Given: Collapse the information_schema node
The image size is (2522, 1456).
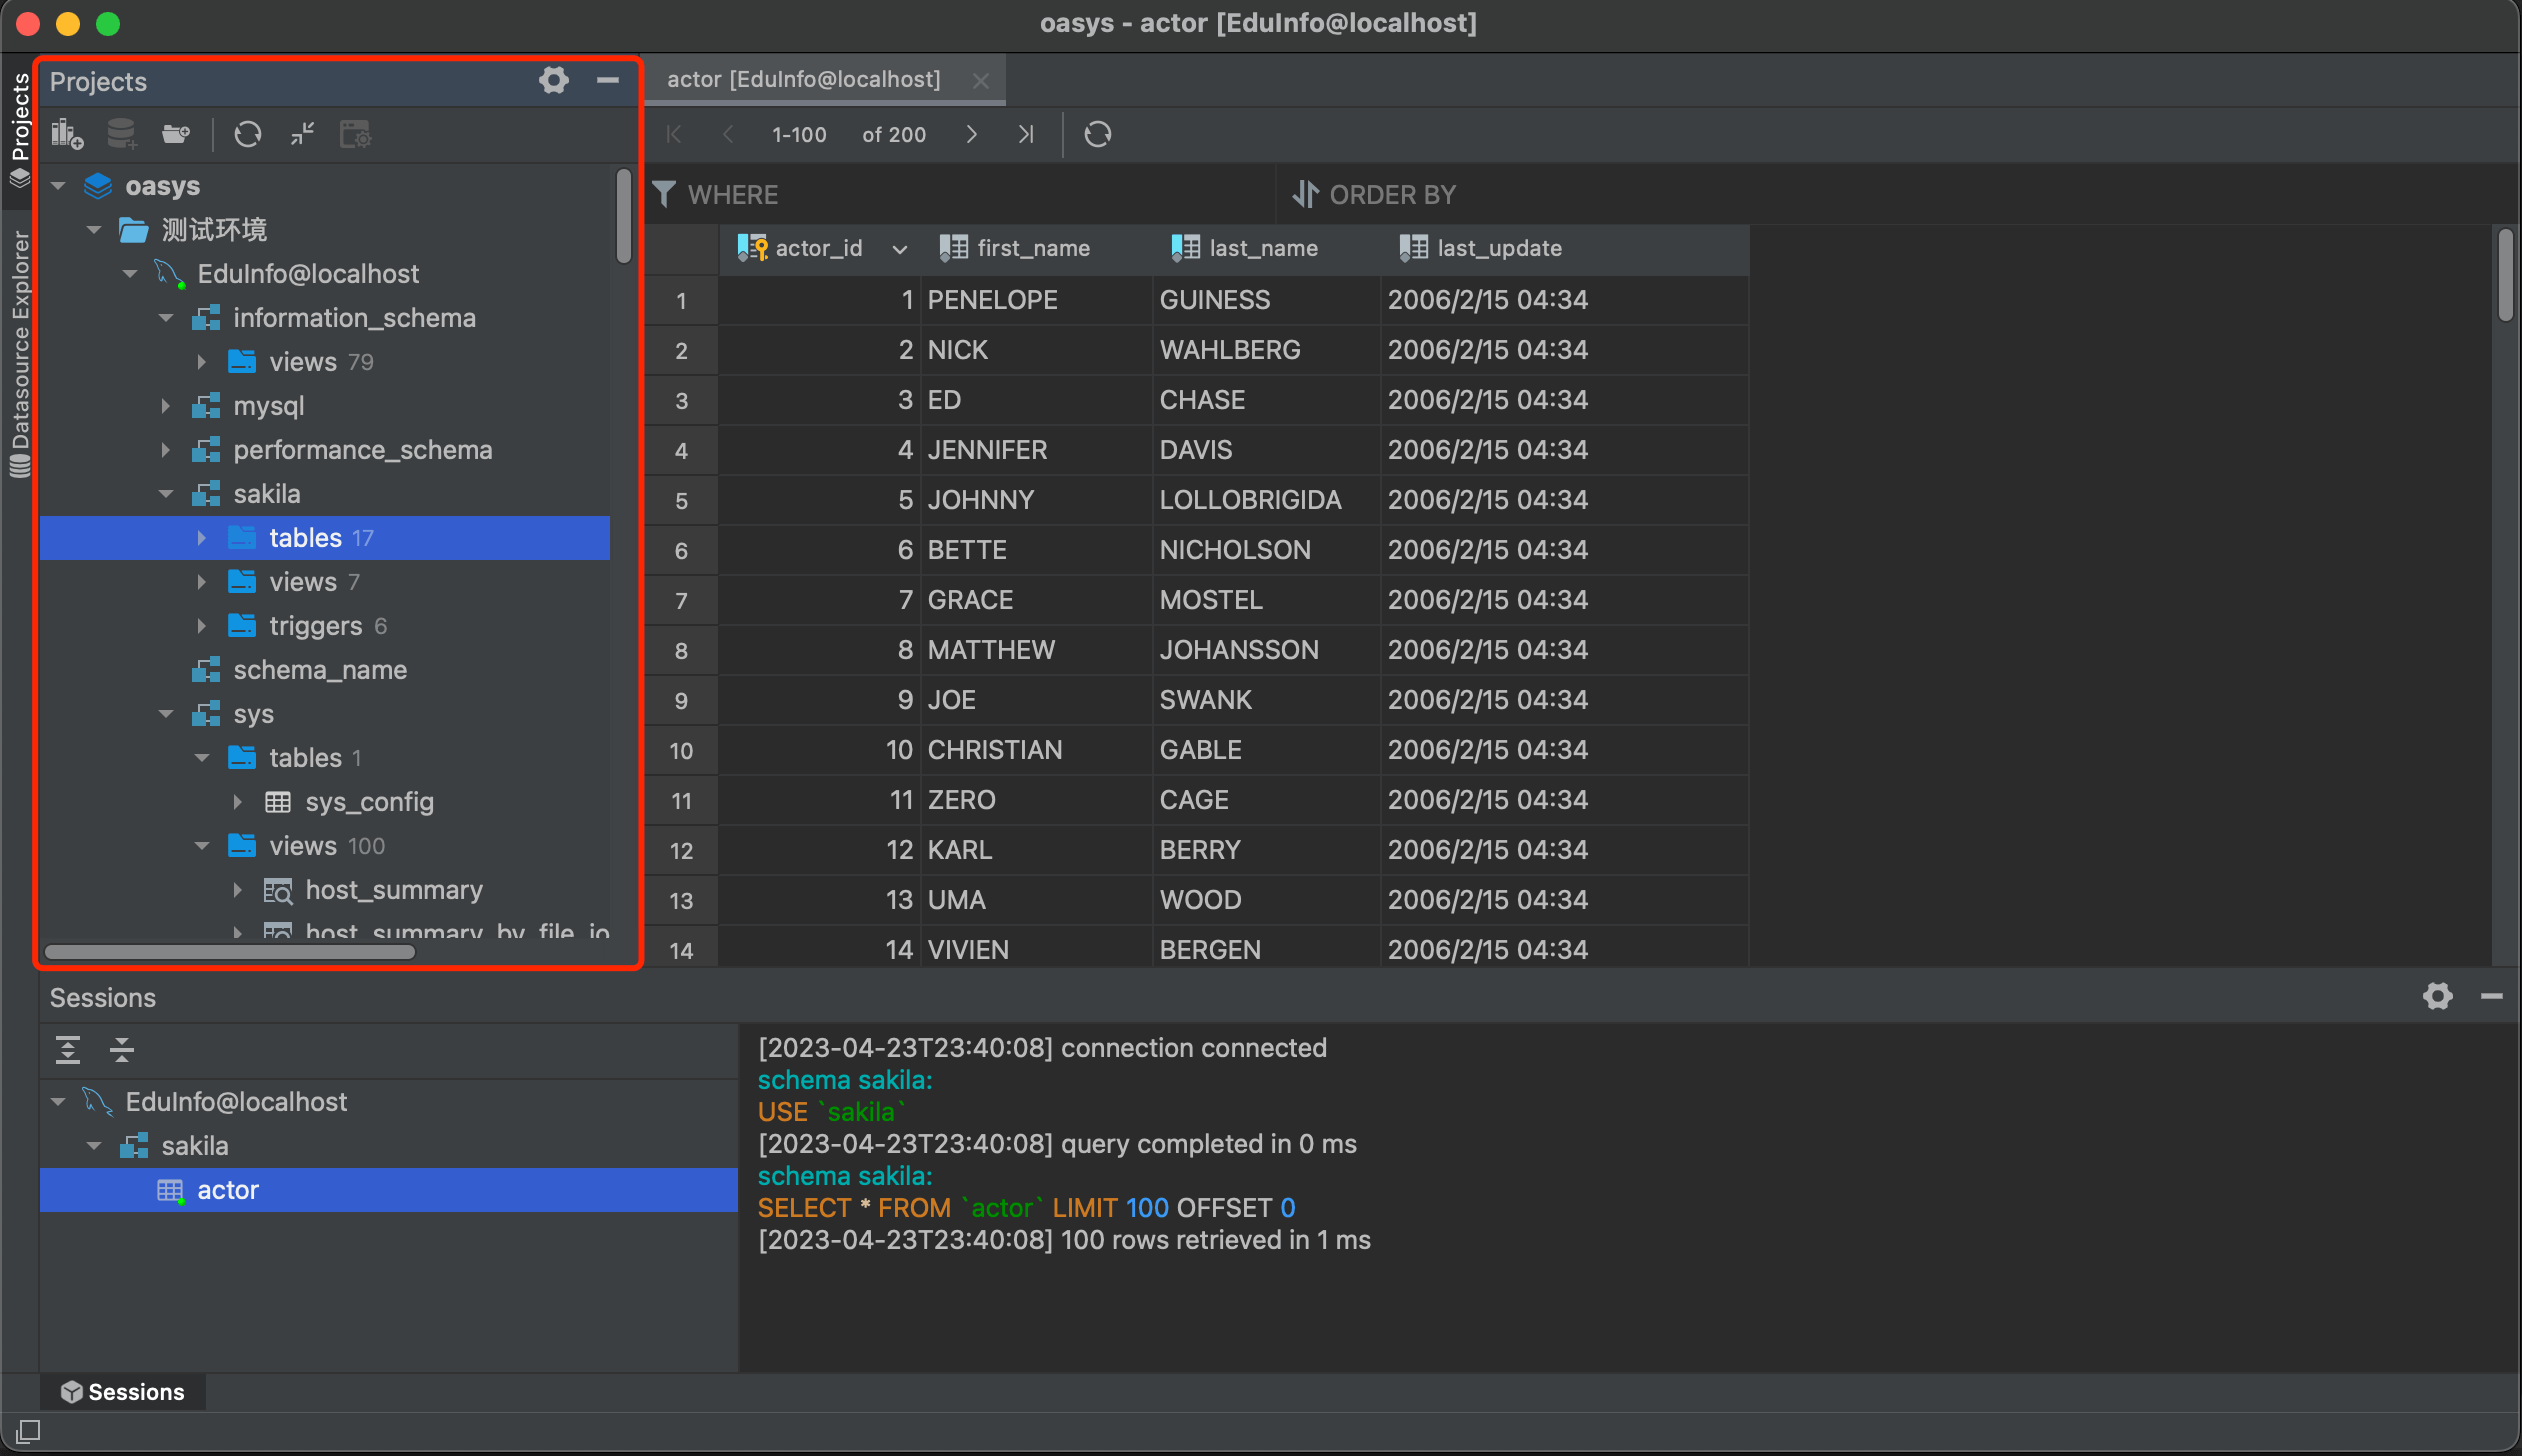Looking at the screenshot, I should coord(166,318).
